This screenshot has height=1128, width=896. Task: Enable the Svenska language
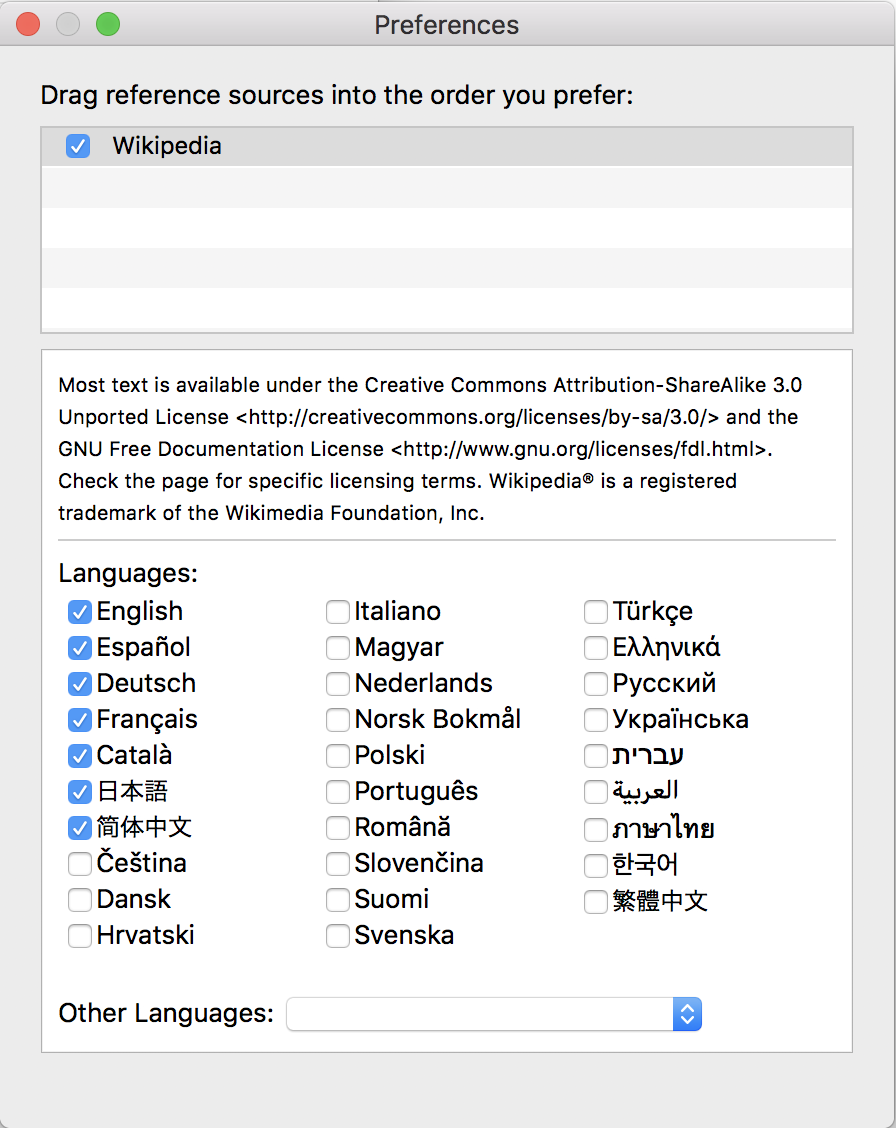(338, 936)
